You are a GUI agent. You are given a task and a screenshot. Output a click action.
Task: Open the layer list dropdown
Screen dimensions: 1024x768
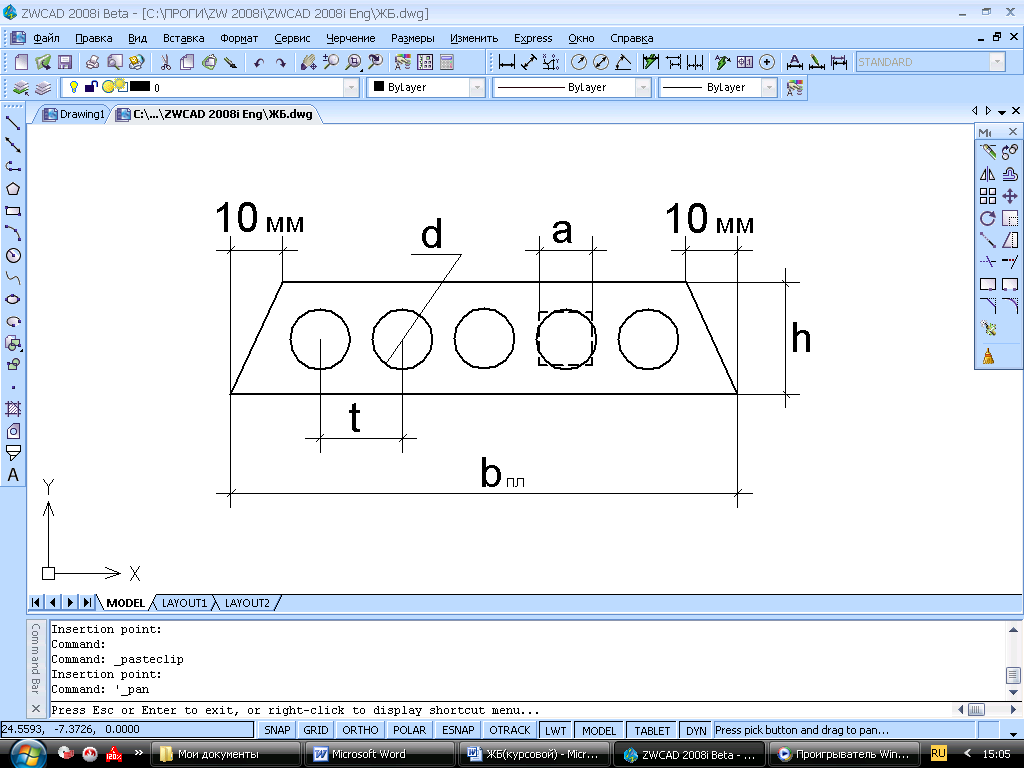[x=351, y=87]
